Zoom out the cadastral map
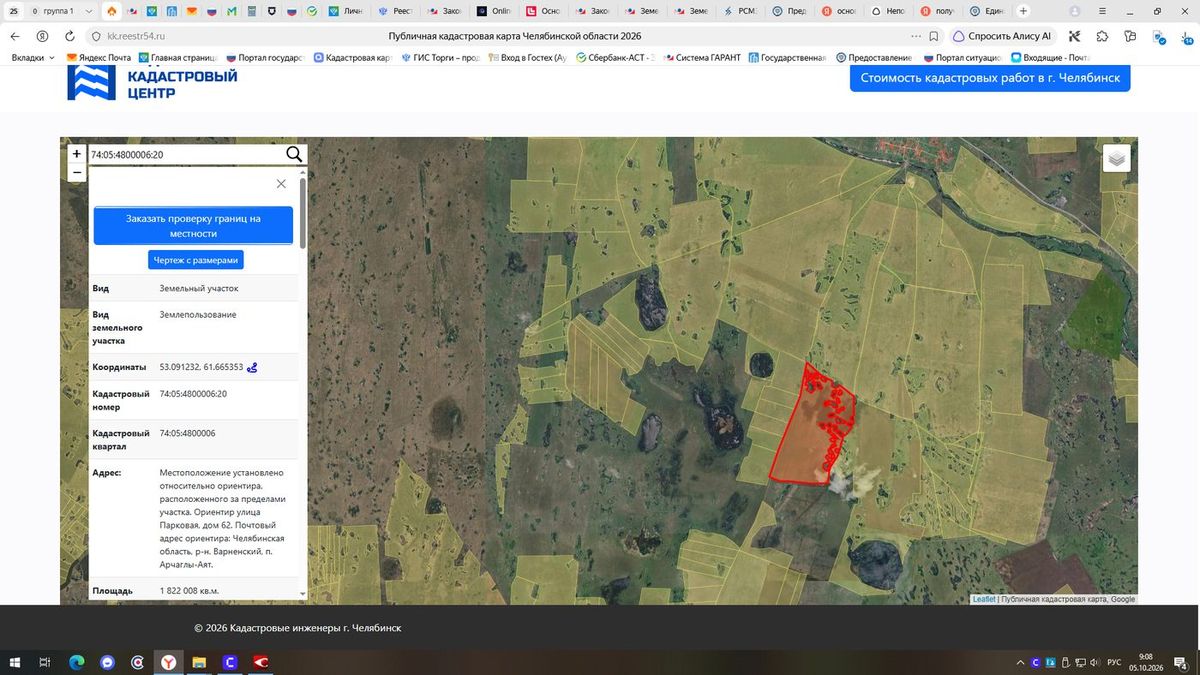Viewport: 1200px width, 675px height. pyautogui.click(x=77, y=172)
